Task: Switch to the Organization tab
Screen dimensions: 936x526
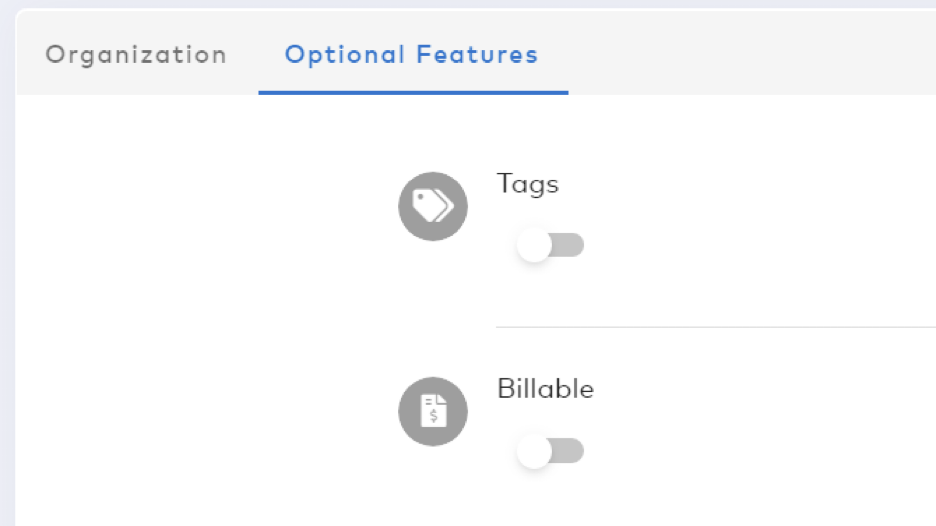Action: pos(137,55)
